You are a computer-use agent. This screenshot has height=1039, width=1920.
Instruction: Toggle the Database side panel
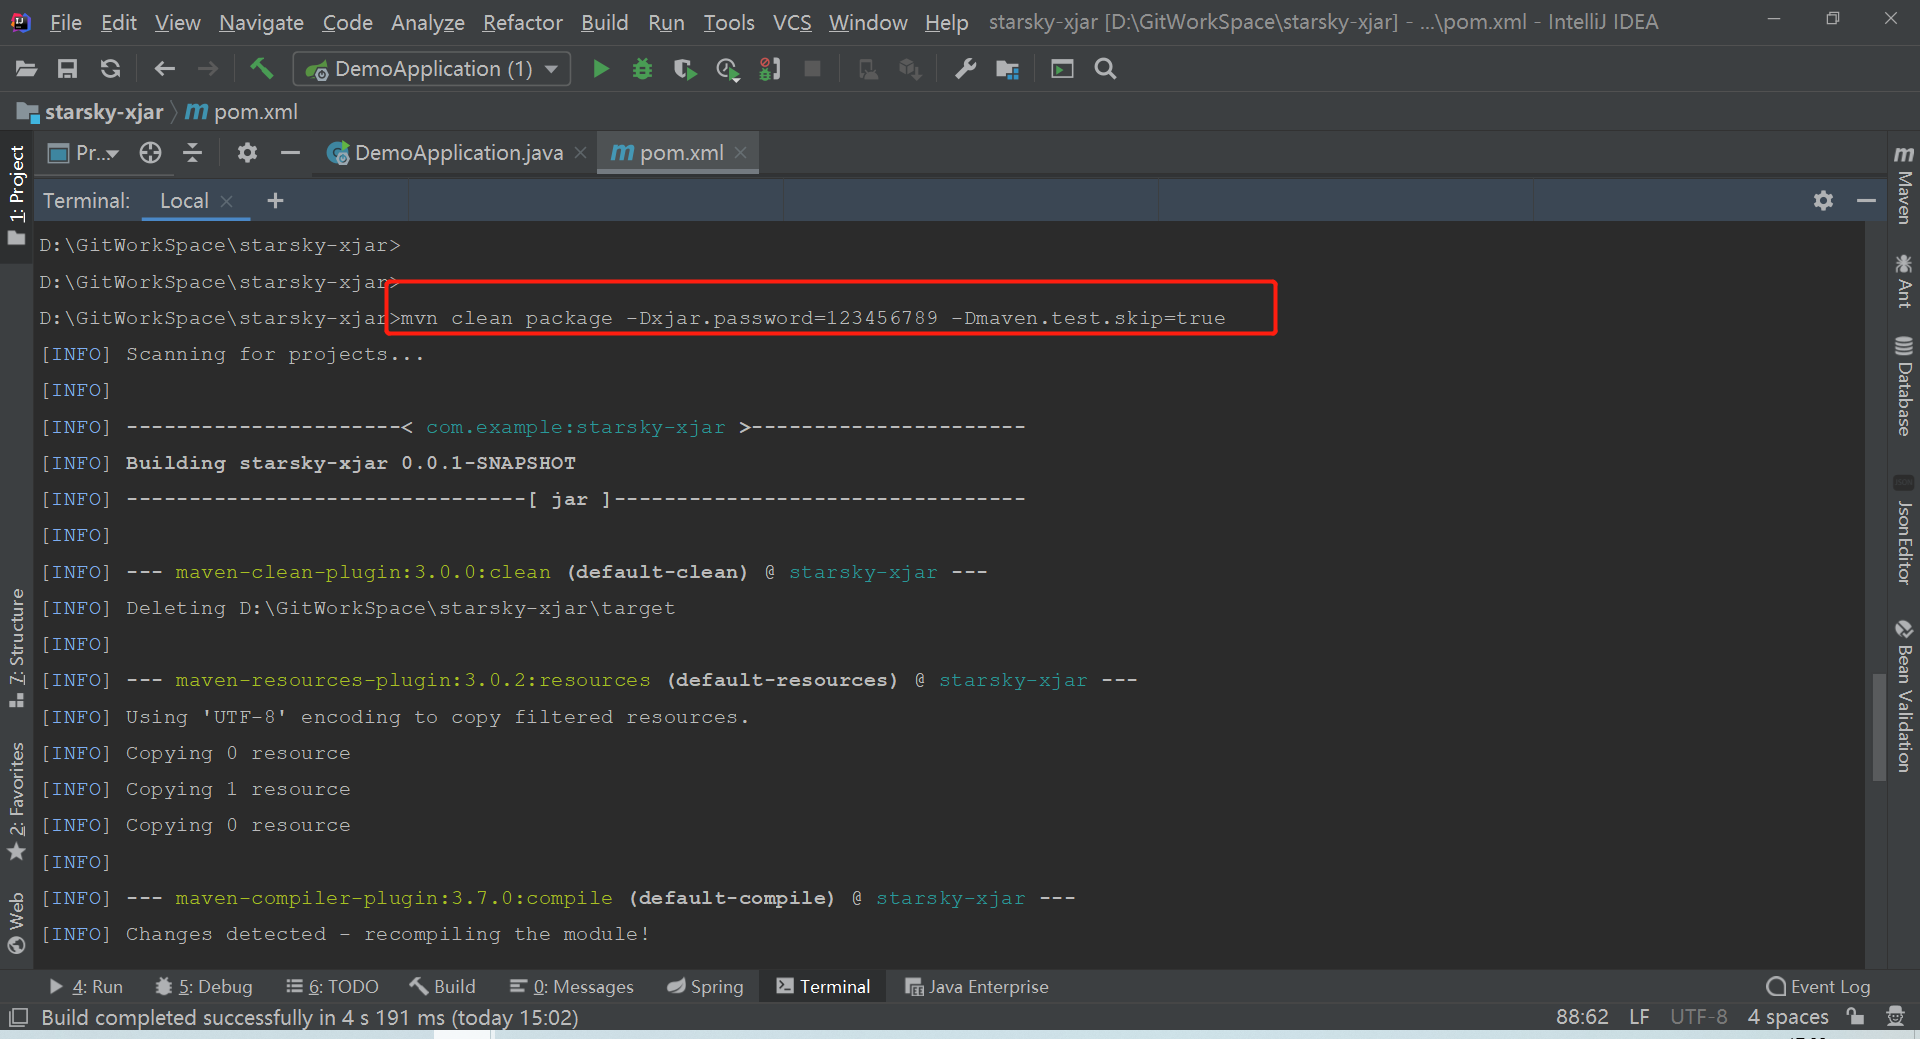(1904, 386)
